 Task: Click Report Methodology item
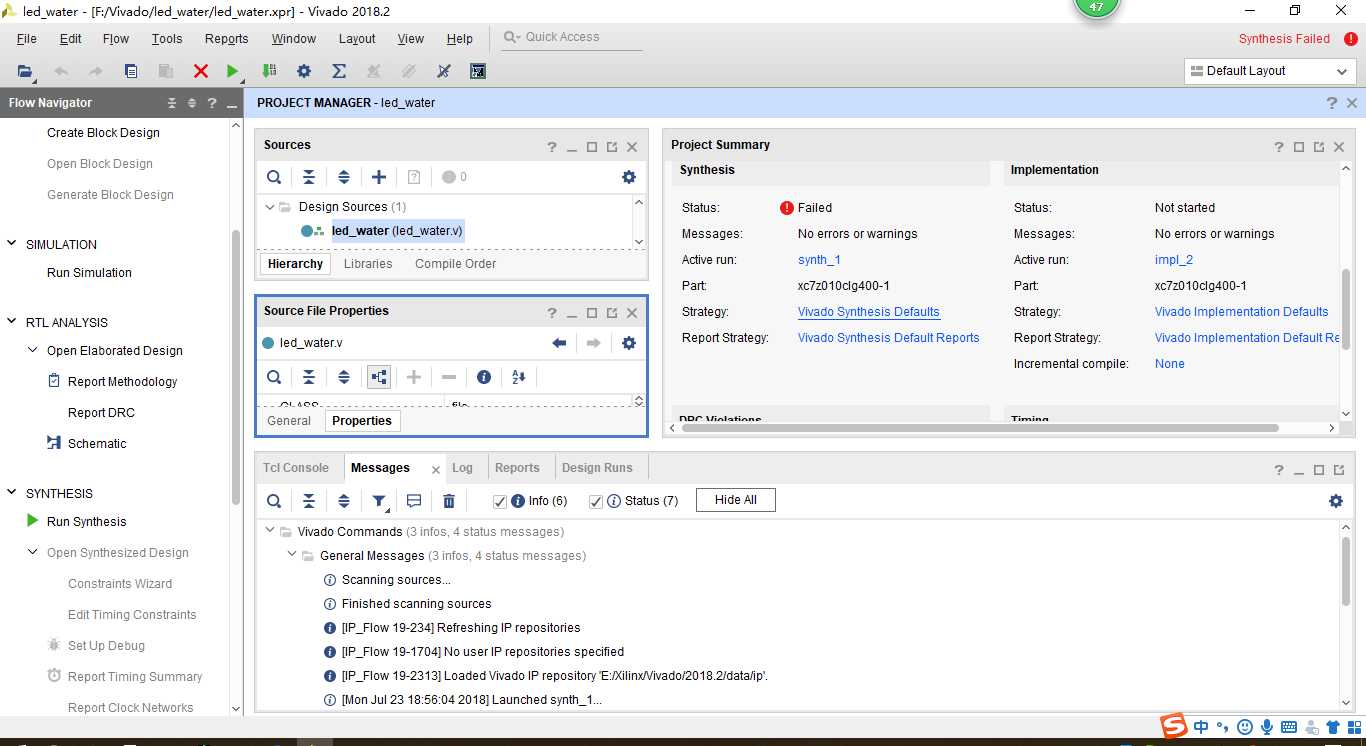(x=122, y=382)
